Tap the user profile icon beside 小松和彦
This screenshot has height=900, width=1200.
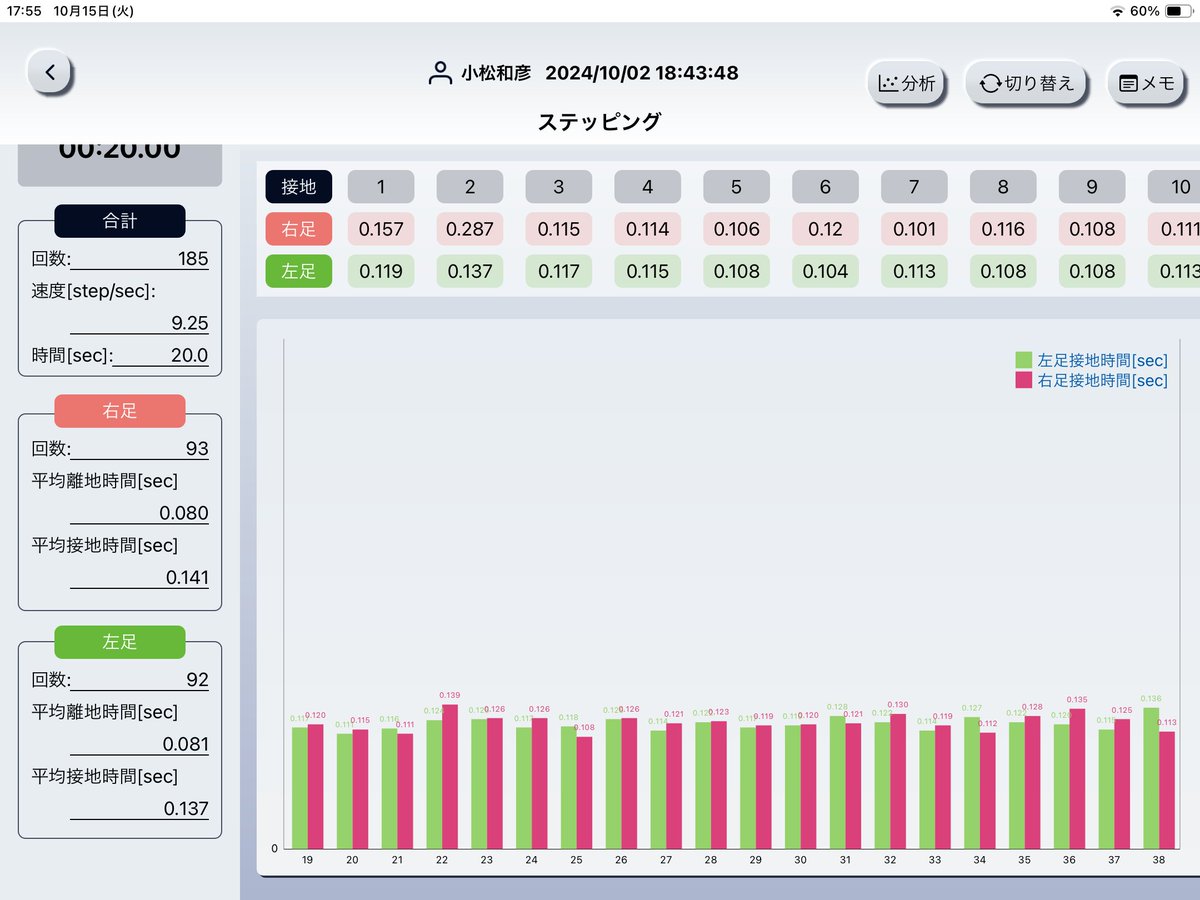[x=439, y=72]
